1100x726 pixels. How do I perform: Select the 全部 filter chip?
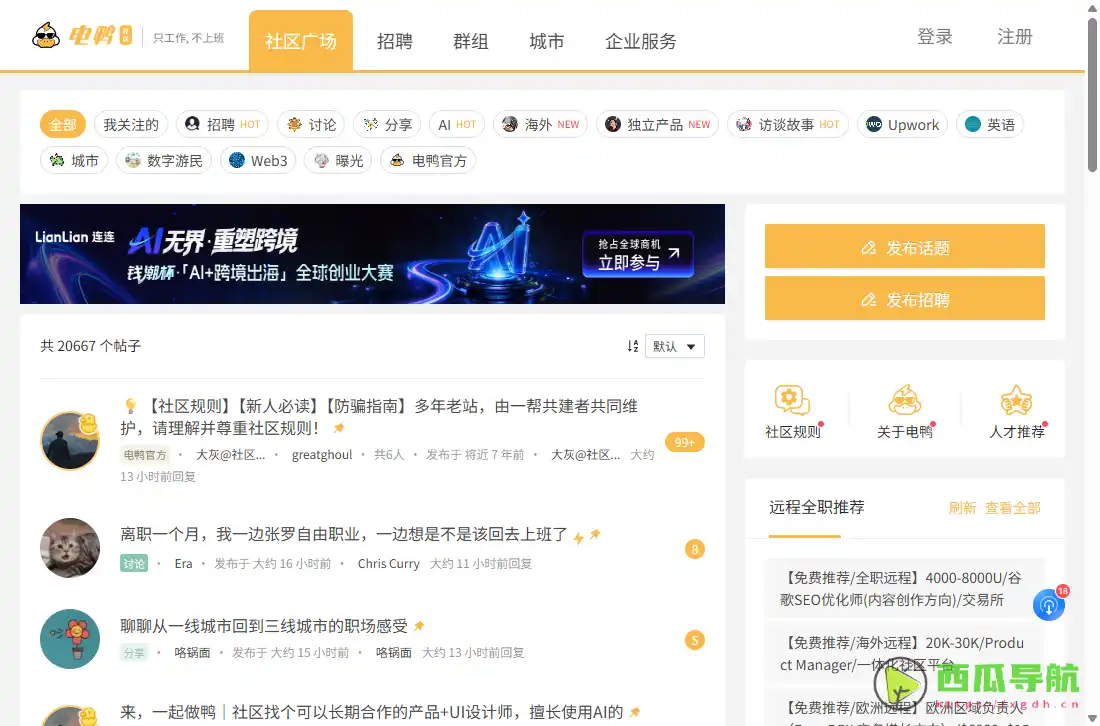pos(62,124)
